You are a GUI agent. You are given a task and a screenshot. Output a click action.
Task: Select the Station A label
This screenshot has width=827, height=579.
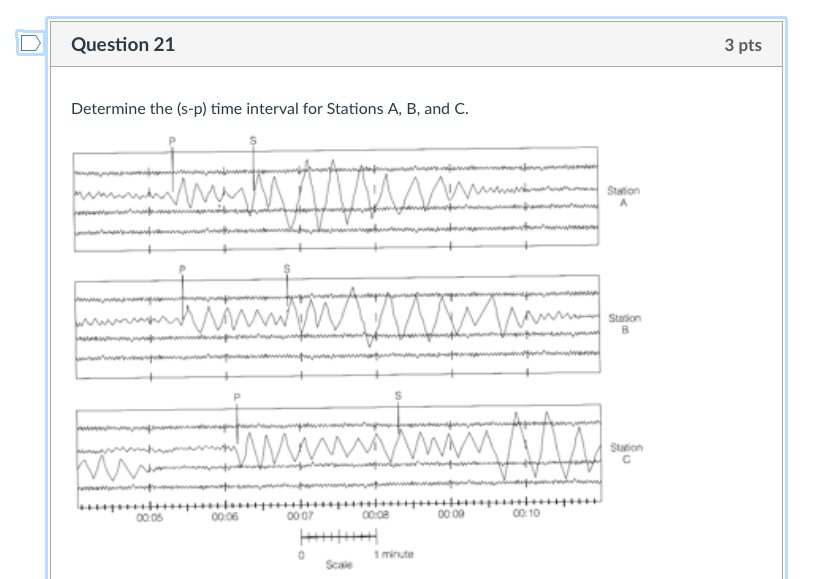point(622,192)
